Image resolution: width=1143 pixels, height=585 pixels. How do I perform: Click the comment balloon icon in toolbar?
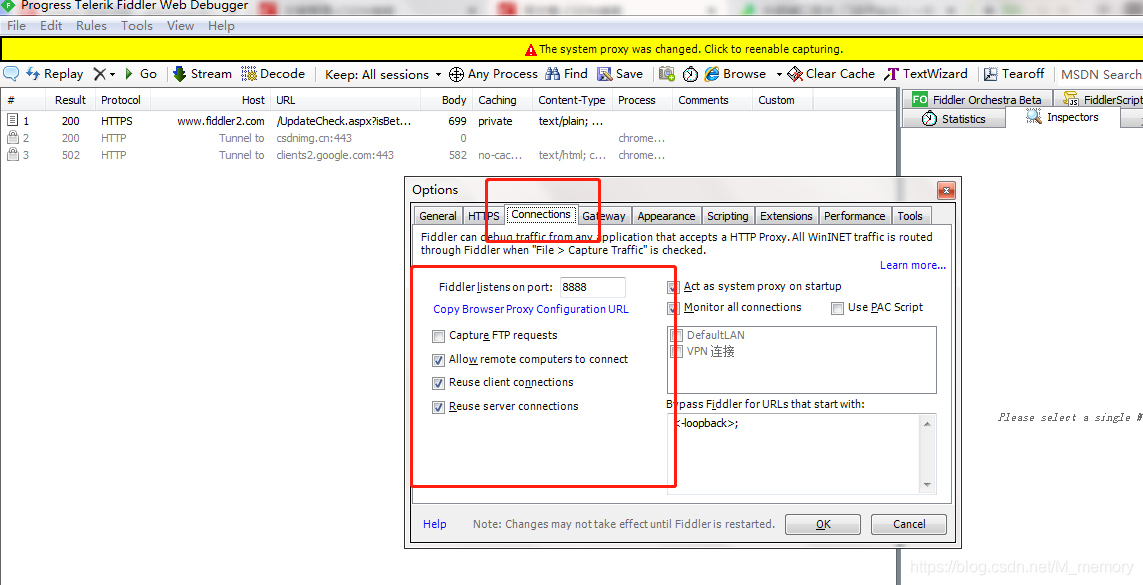[11, 74]
